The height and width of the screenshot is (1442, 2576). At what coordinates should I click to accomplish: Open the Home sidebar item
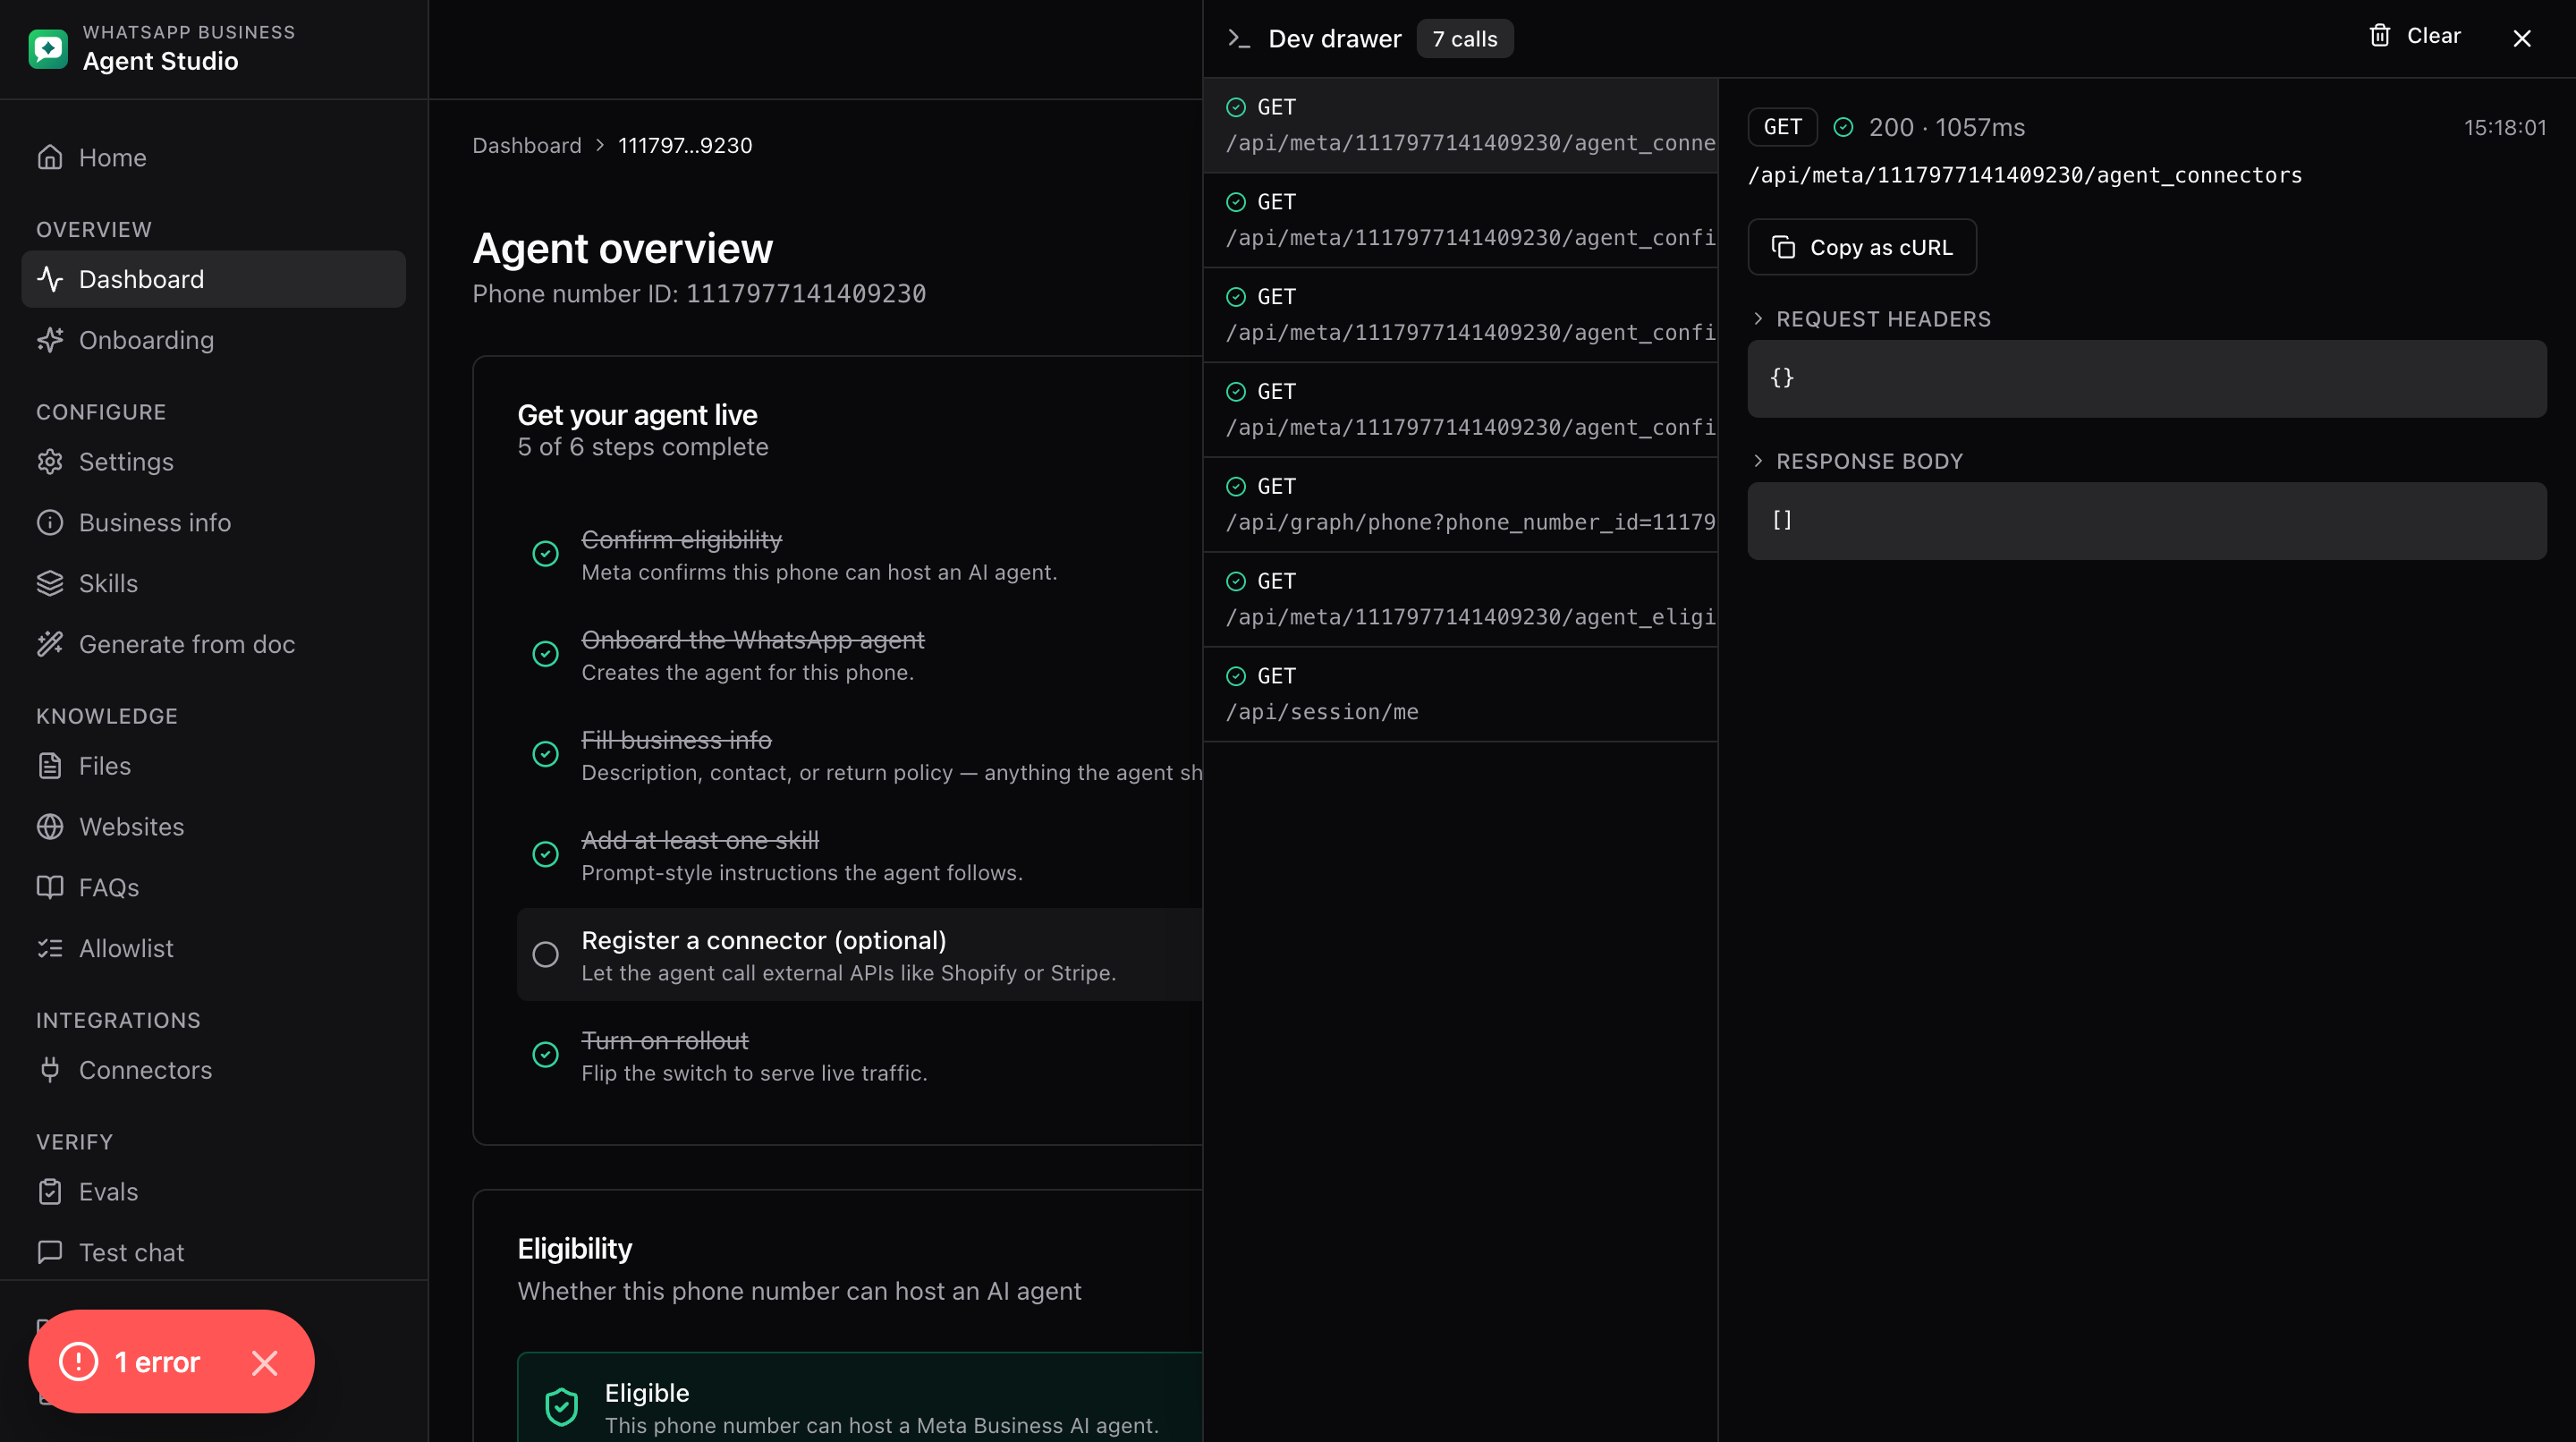[x=213, y=158]
